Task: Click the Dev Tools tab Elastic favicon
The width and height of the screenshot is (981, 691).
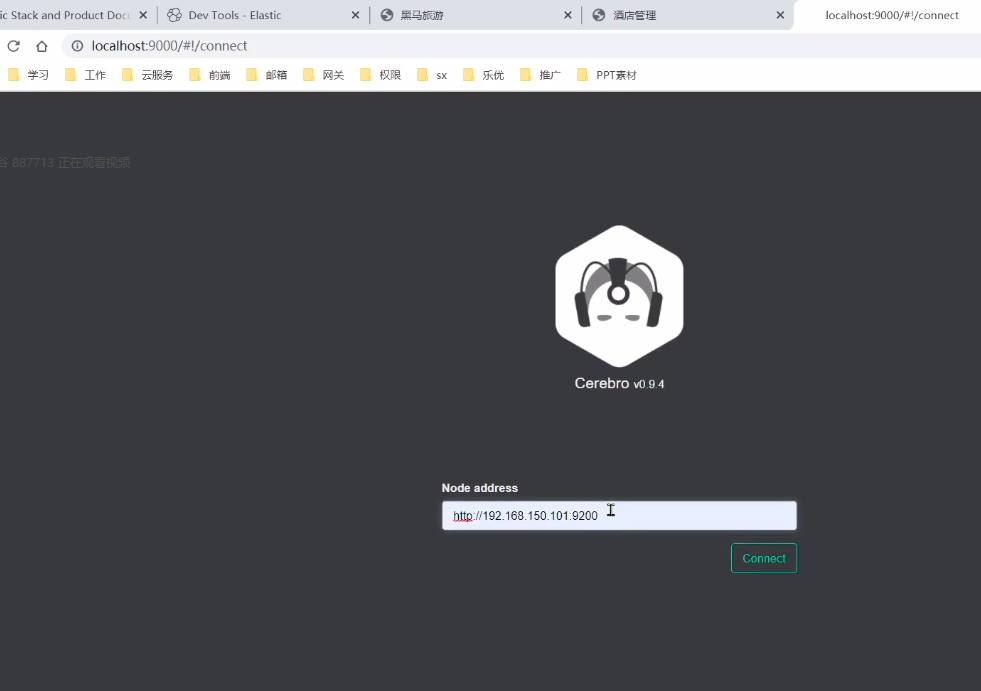Action: click(x=175, y=15)
